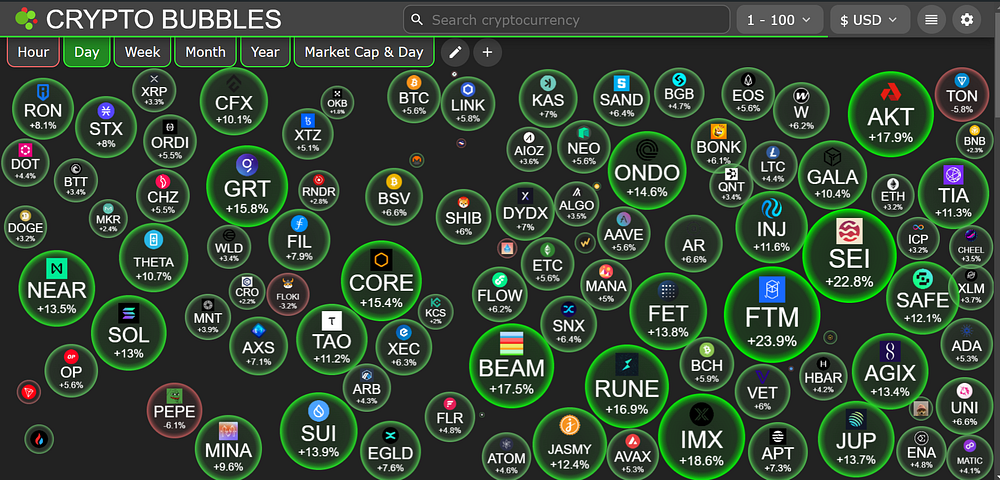Focus the Search cryptocurrency field
Image resolution: width=1000 pixels, height=480 pixels.
tap(566, 20)
